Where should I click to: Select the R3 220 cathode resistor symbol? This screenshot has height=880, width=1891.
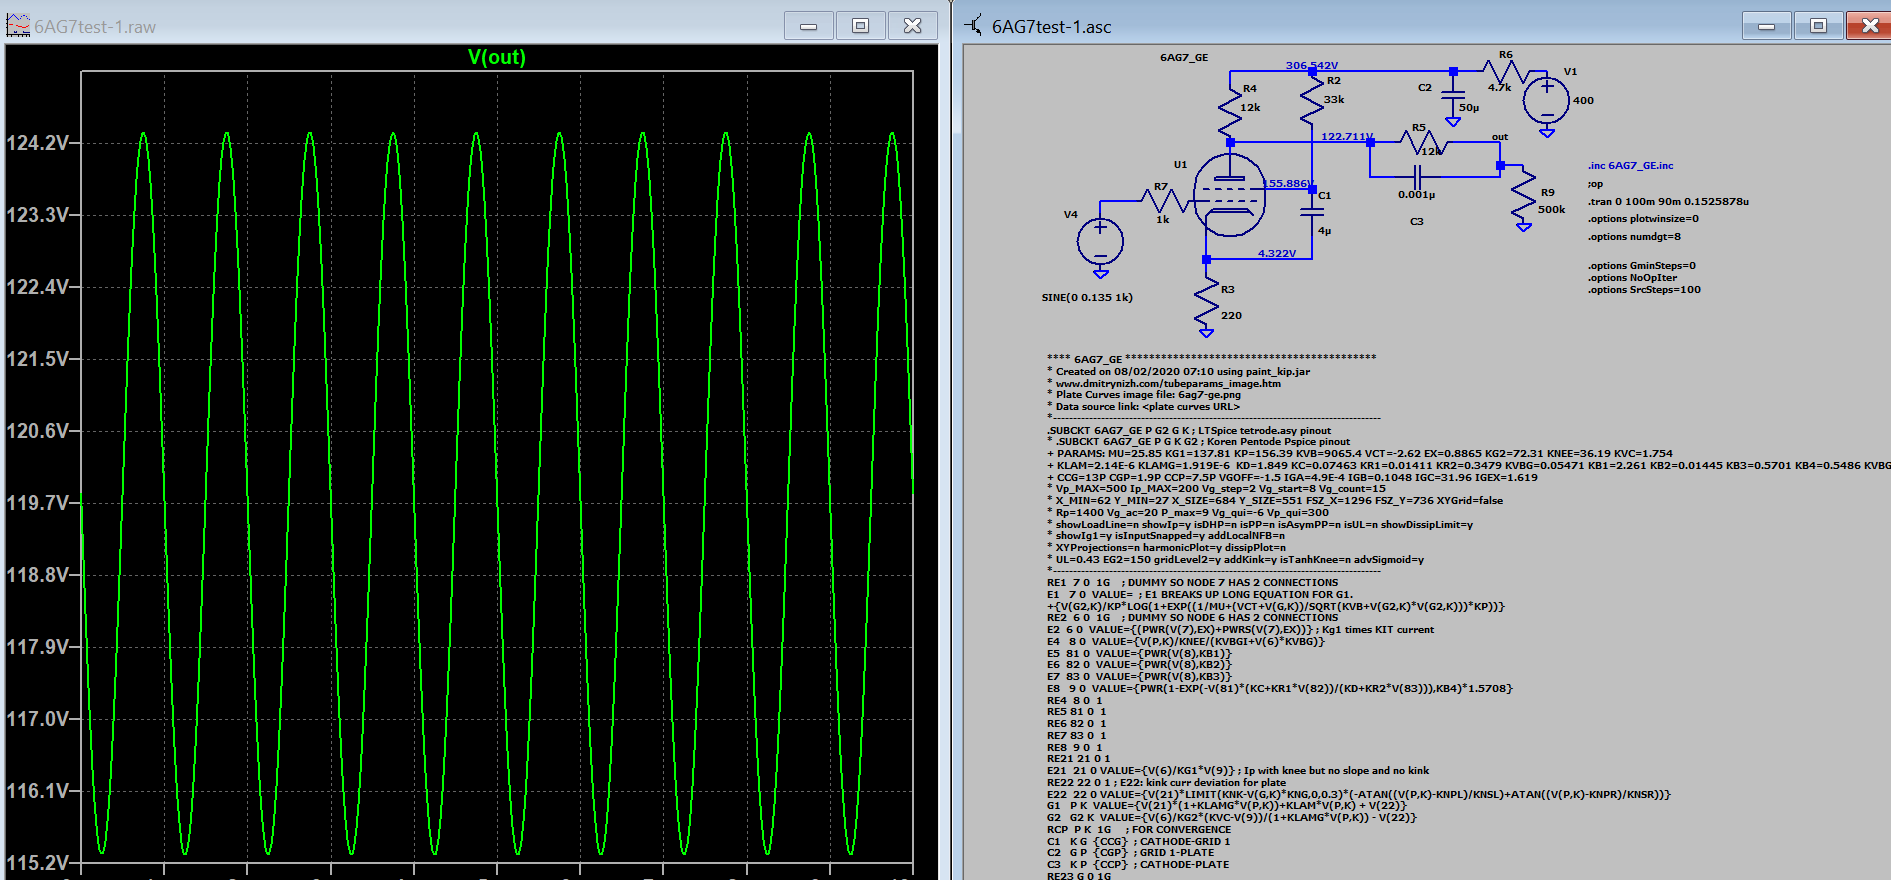[x=1207, y=302]
